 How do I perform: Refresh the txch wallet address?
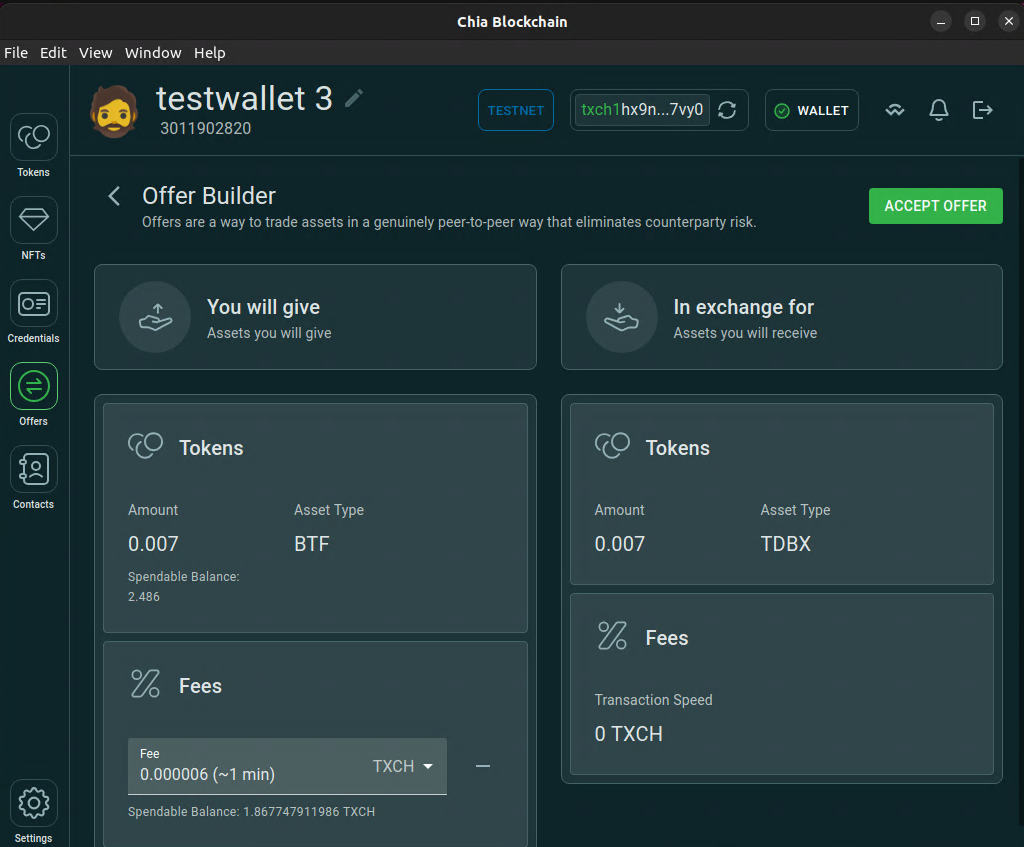click(x=729, y=110)
